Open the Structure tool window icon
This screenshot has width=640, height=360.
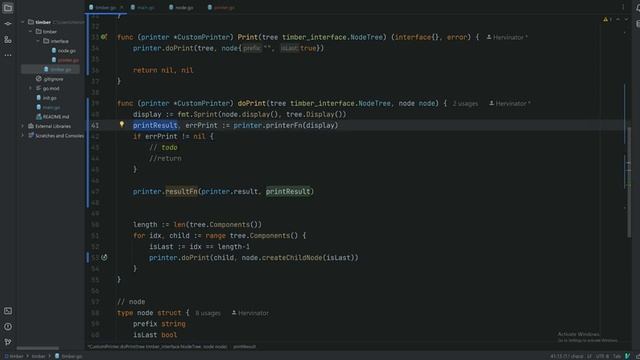point(8,40)
